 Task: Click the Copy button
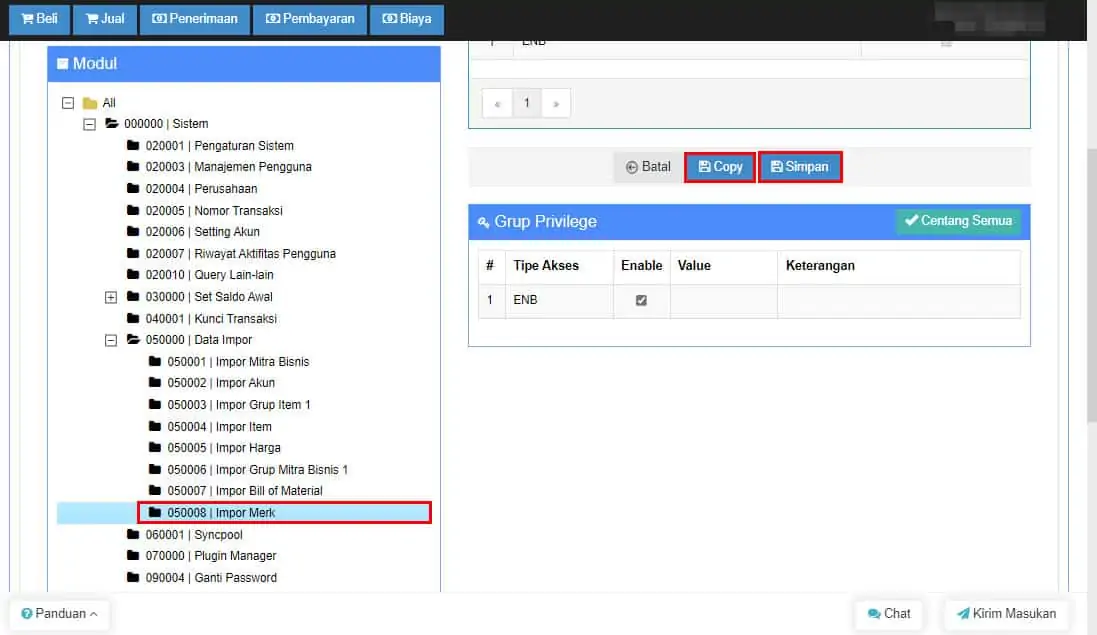(720, 167)
